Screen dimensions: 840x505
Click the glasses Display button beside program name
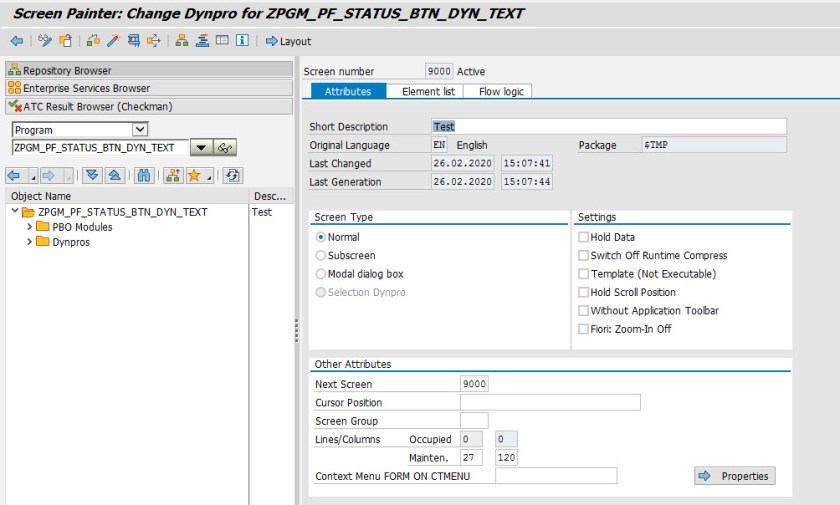pyautogui.click(x=226, y=148)
